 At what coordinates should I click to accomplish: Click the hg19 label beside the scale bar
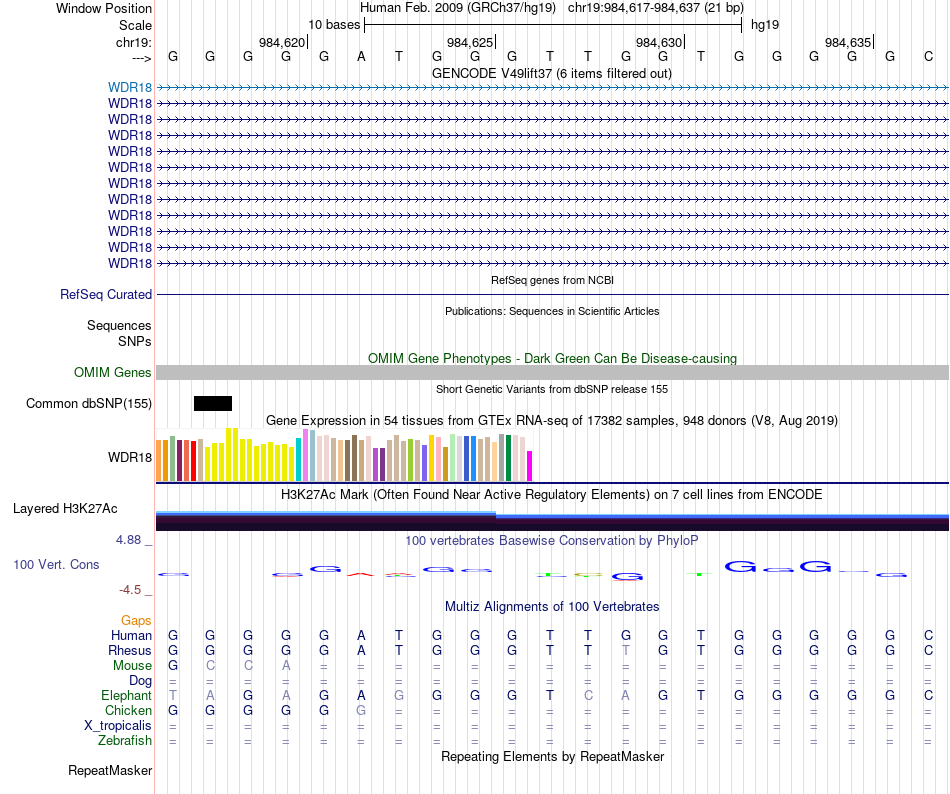[765, 25]
